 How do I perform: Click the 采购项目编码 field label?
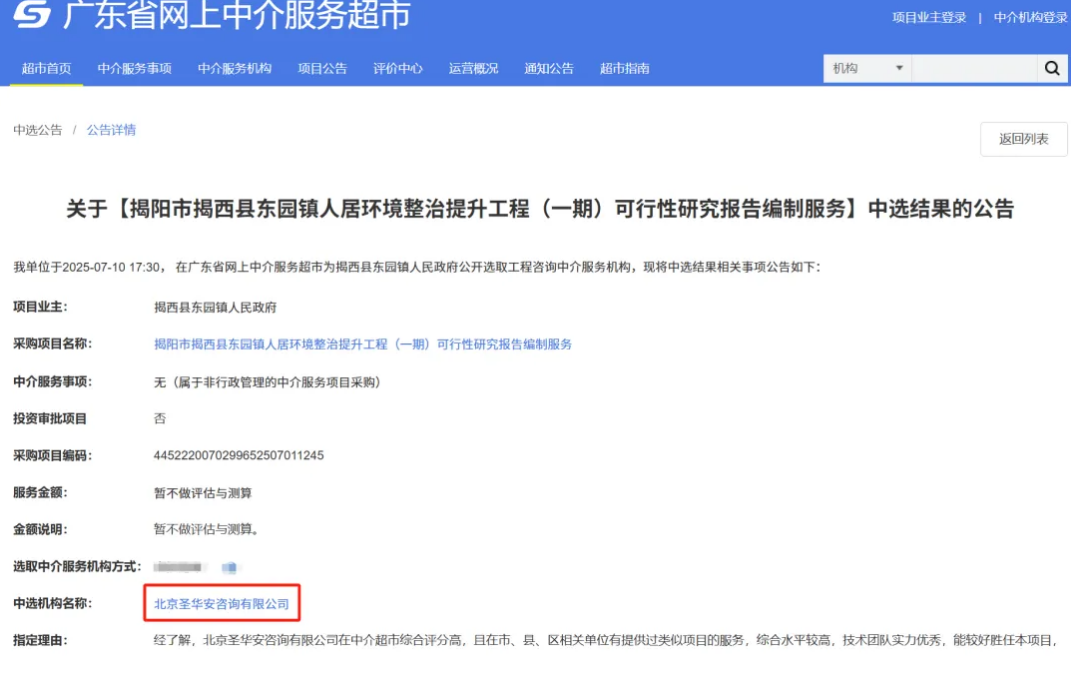point(53,456)
